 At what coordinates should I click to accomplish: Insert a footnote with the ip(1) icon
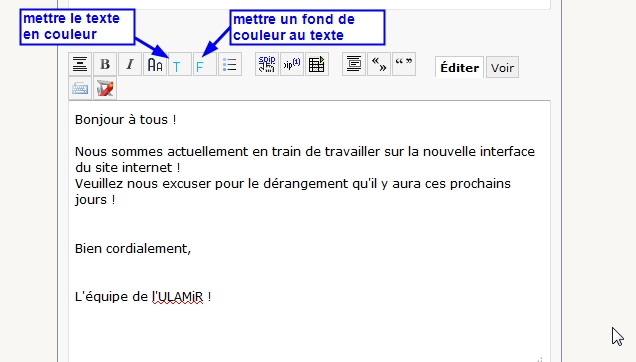coord(292,64)
